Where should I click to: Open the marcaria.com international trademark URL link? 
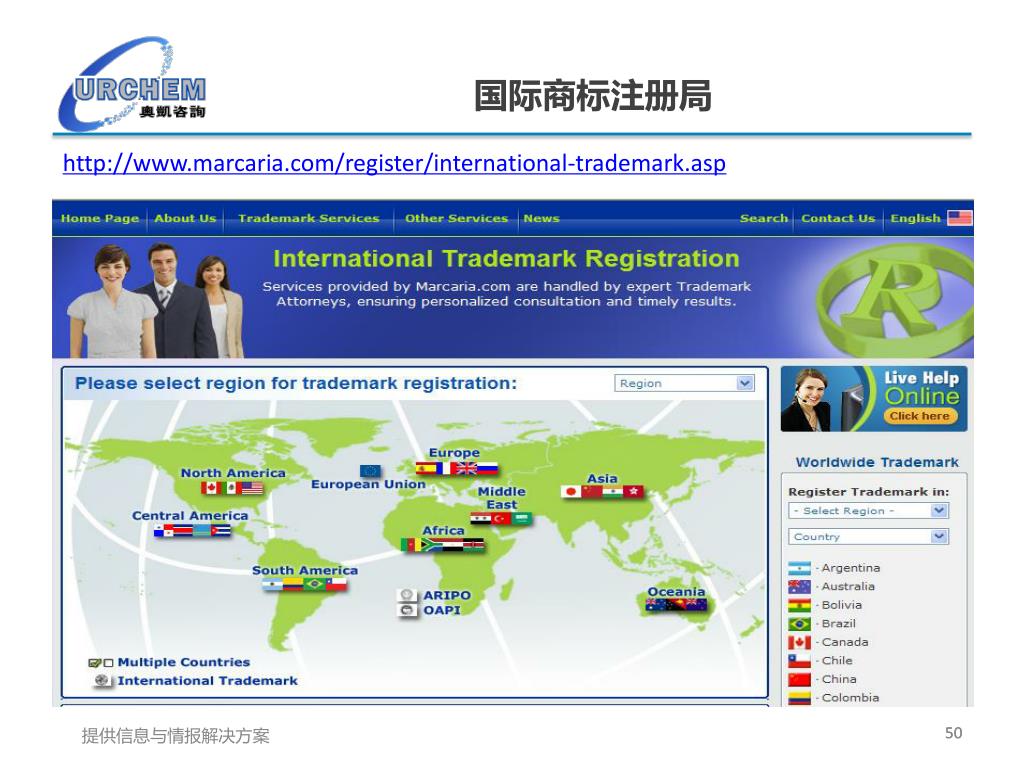(394, 163)
